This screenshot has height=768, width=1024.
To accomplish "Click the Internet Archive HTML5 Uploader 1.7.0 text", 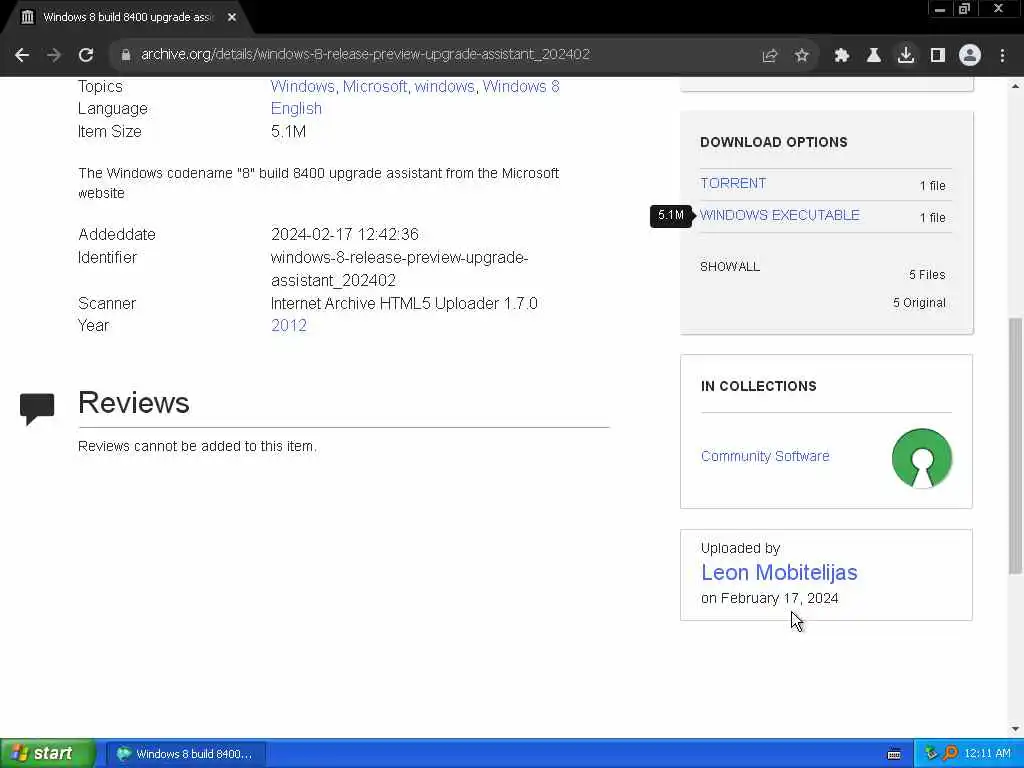I will [404, 304].
